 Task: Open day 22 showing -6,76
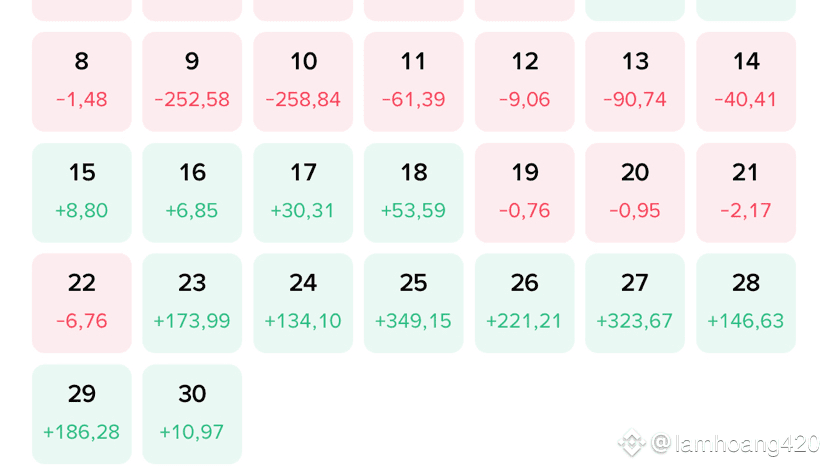point(82,303)
